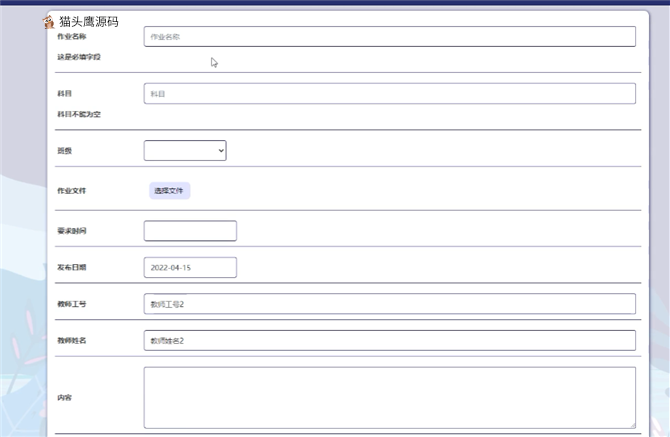This screenshot has height=437, width=670.
Task: Click the 班级 field label
Action: (65, 150)
